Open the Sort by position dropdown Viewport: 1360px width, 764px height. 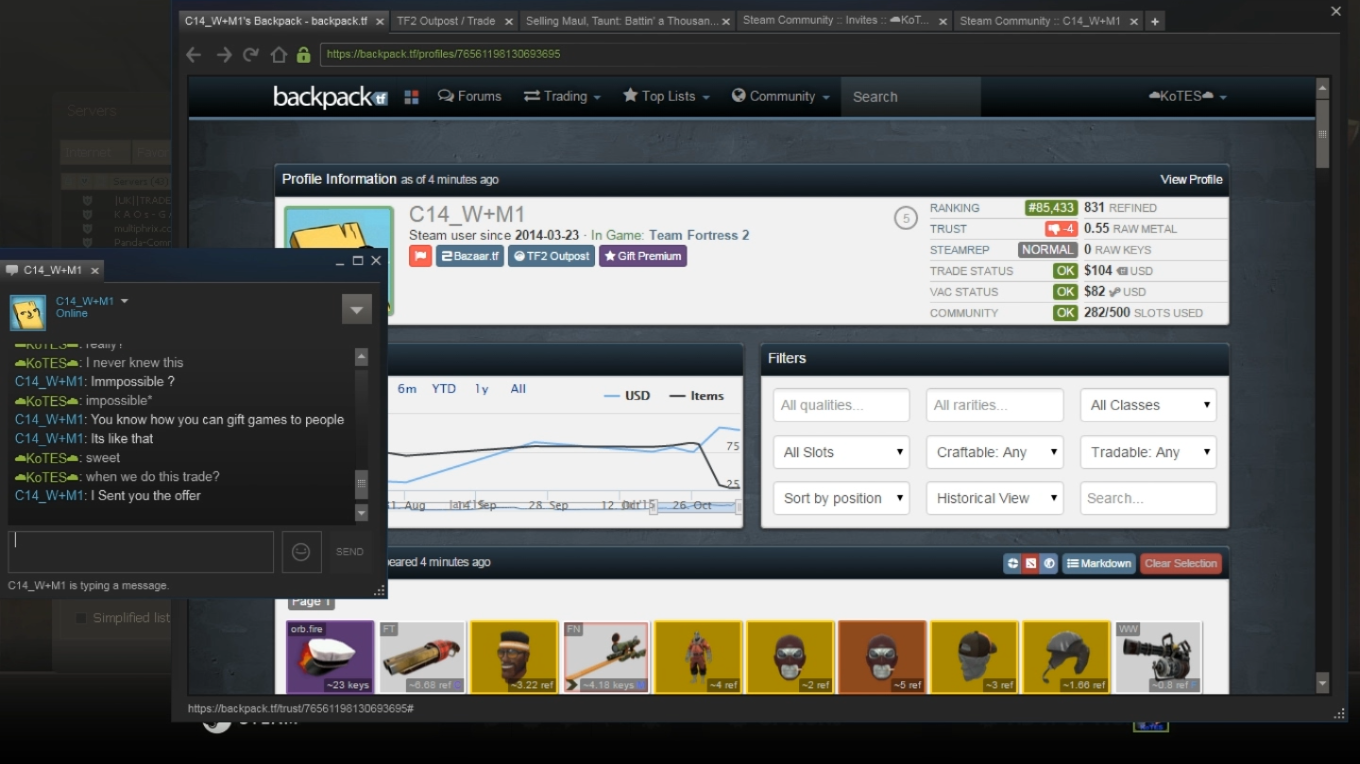[841, 498]
